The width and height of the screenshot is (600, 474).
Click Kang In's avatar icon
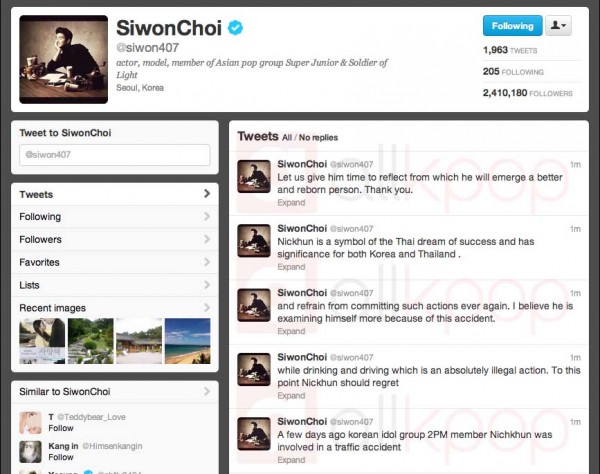31,452
